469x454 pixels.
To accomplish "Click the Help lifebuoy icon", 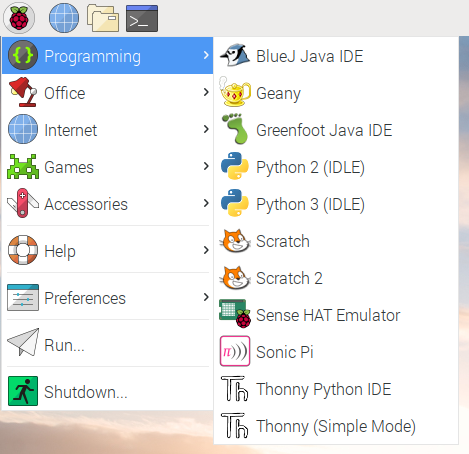I will pyautogui.click(x=23, y=250).
